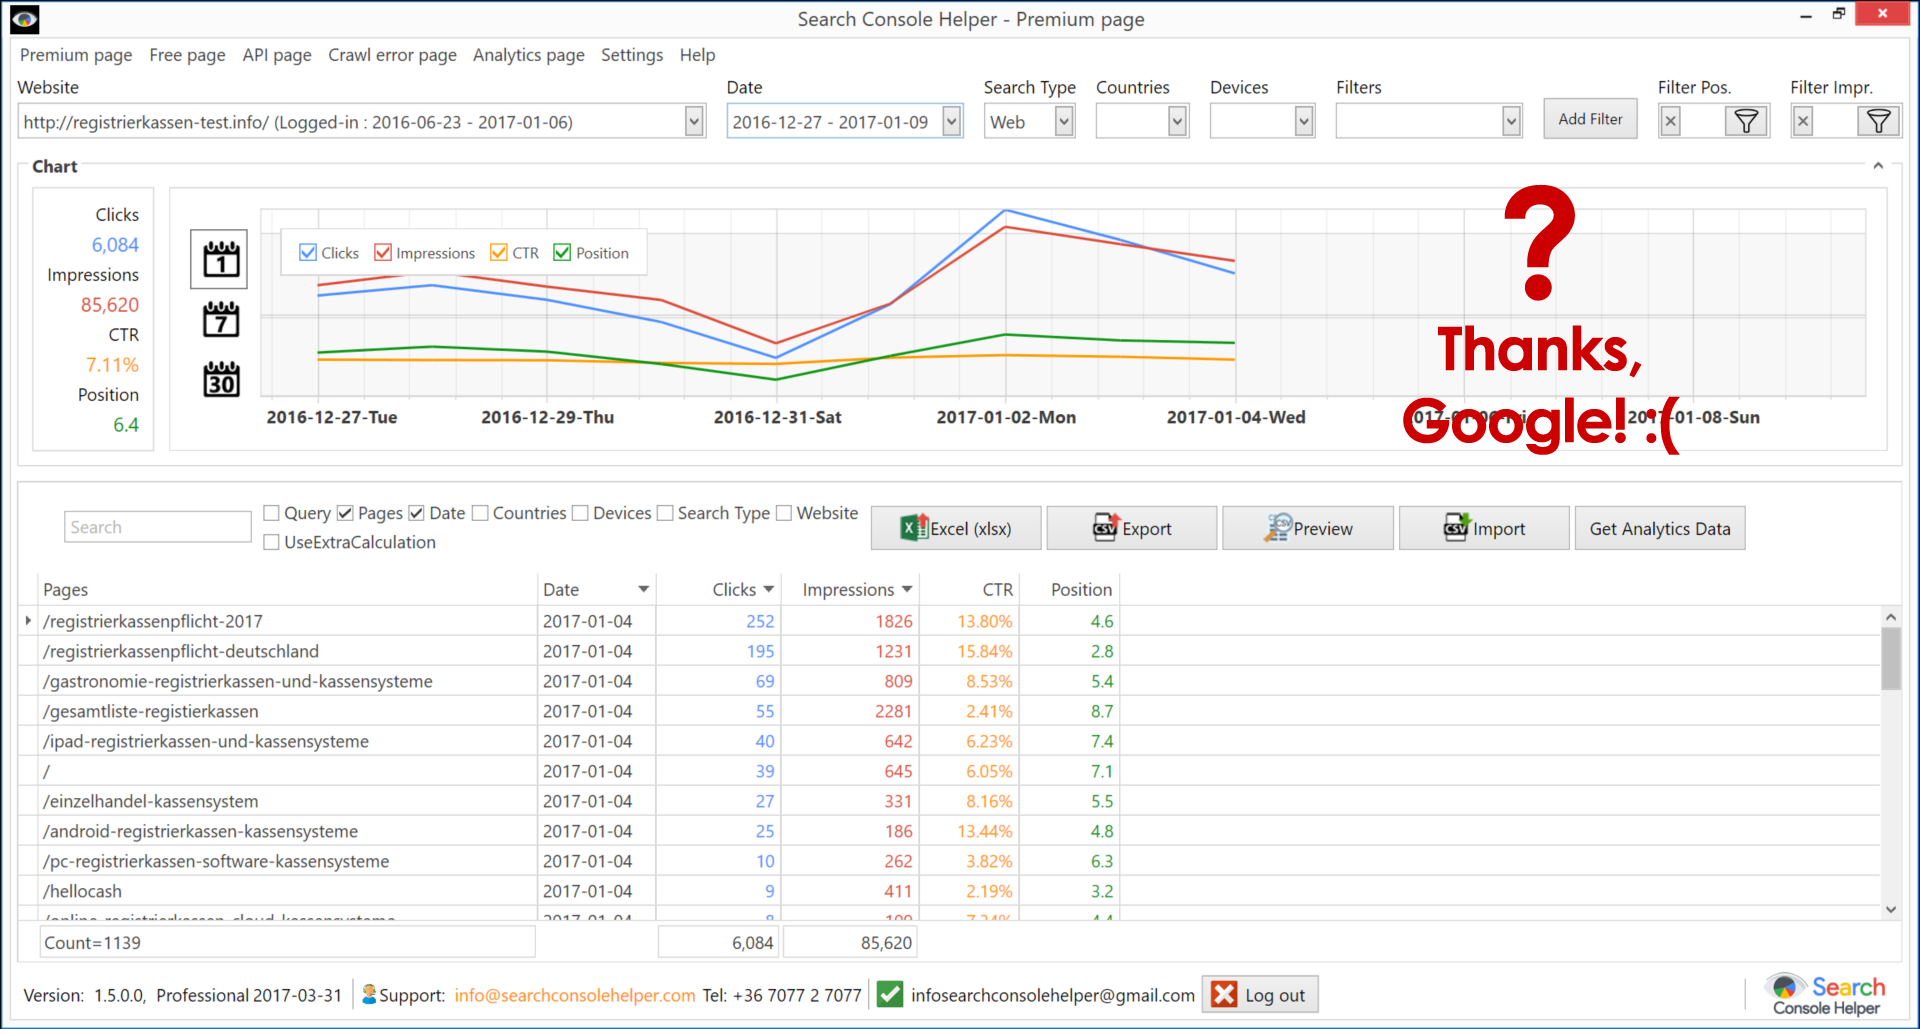Click the Pages column header
Image resolution: width=1920 pixels, height=1029 pixels.
point(287,589)
